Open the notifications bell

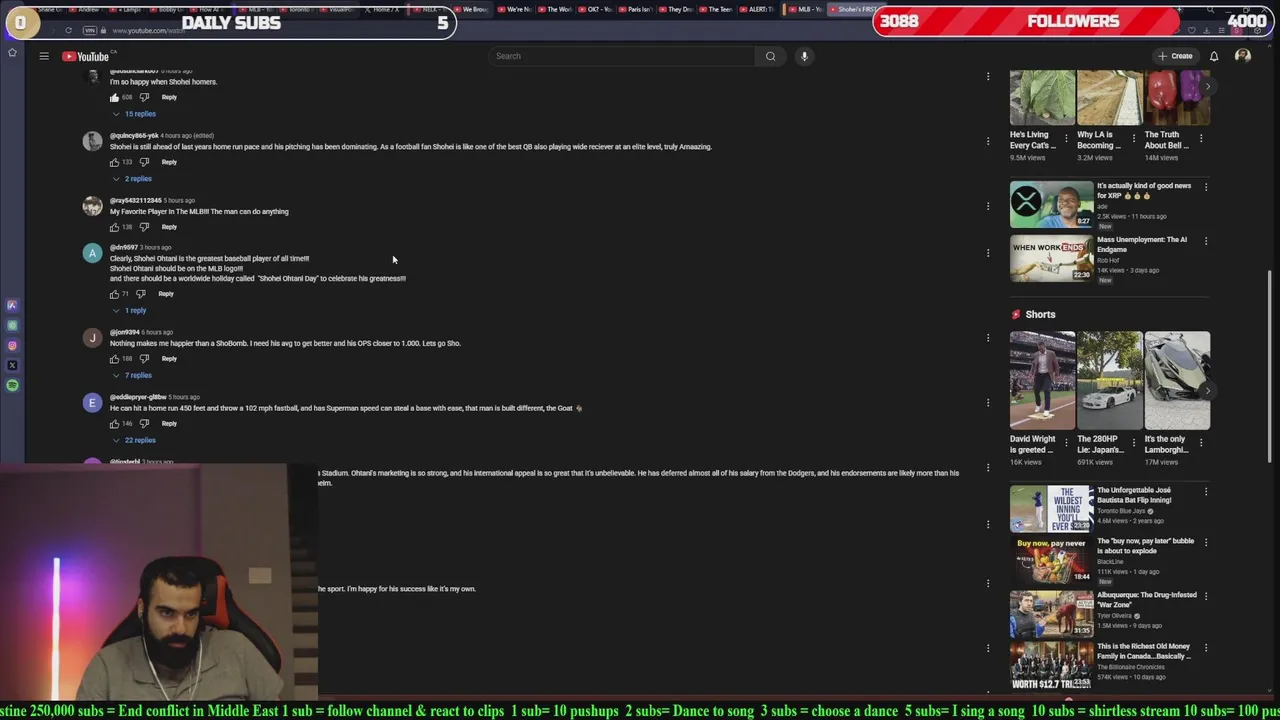coord(1214,56)
